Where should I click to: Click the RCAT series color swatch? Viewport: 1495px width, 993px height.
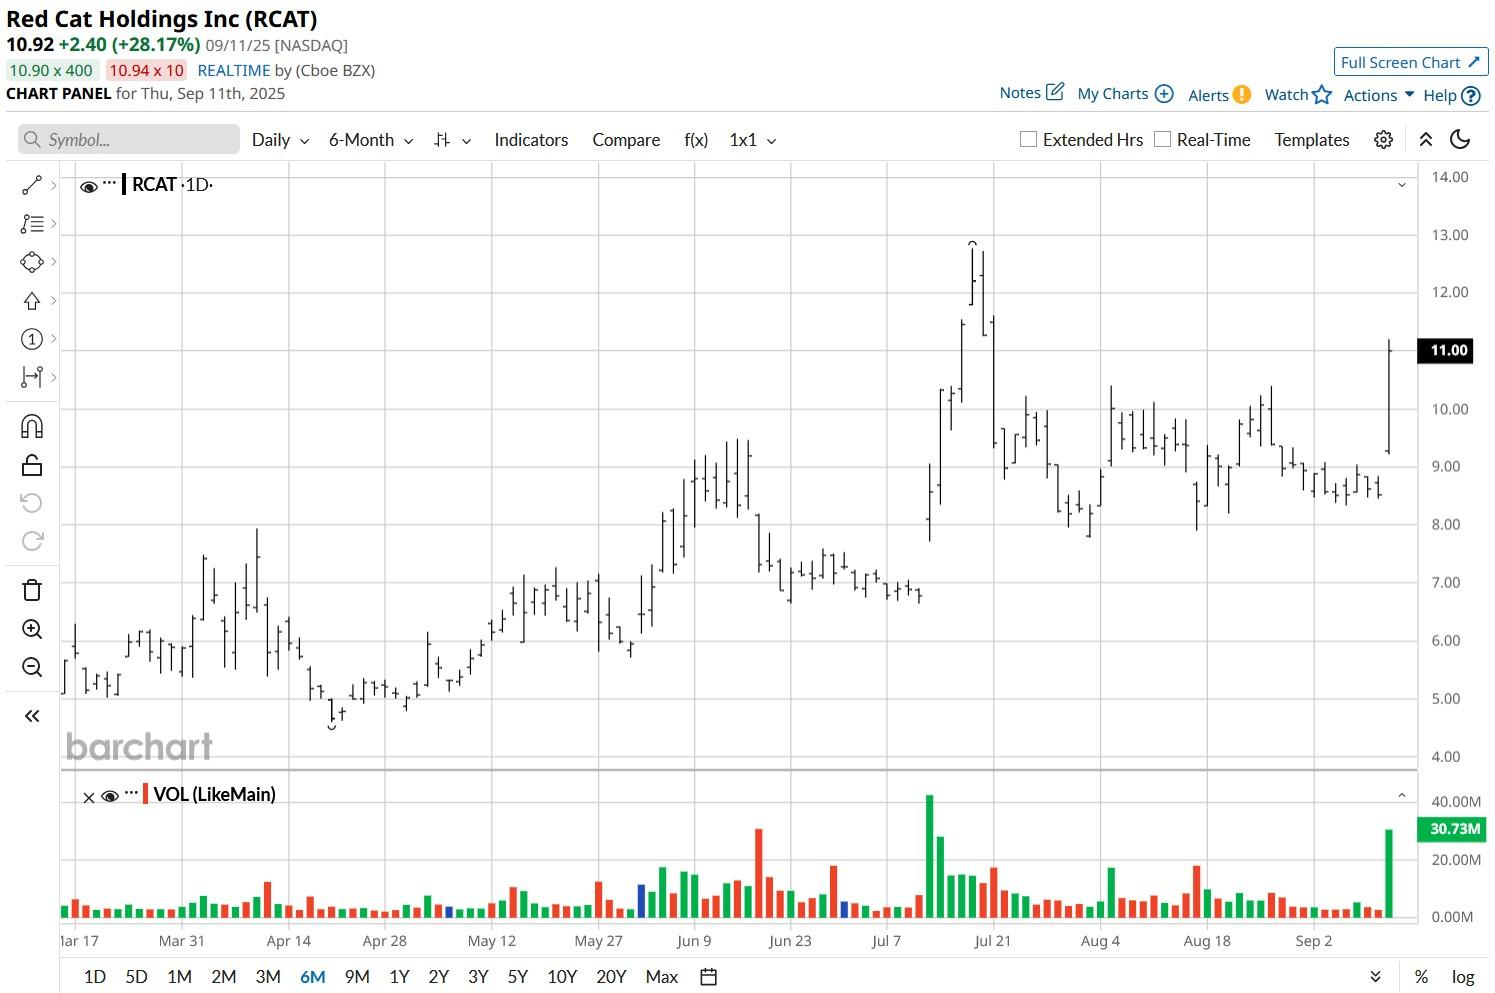click(124, 184)
